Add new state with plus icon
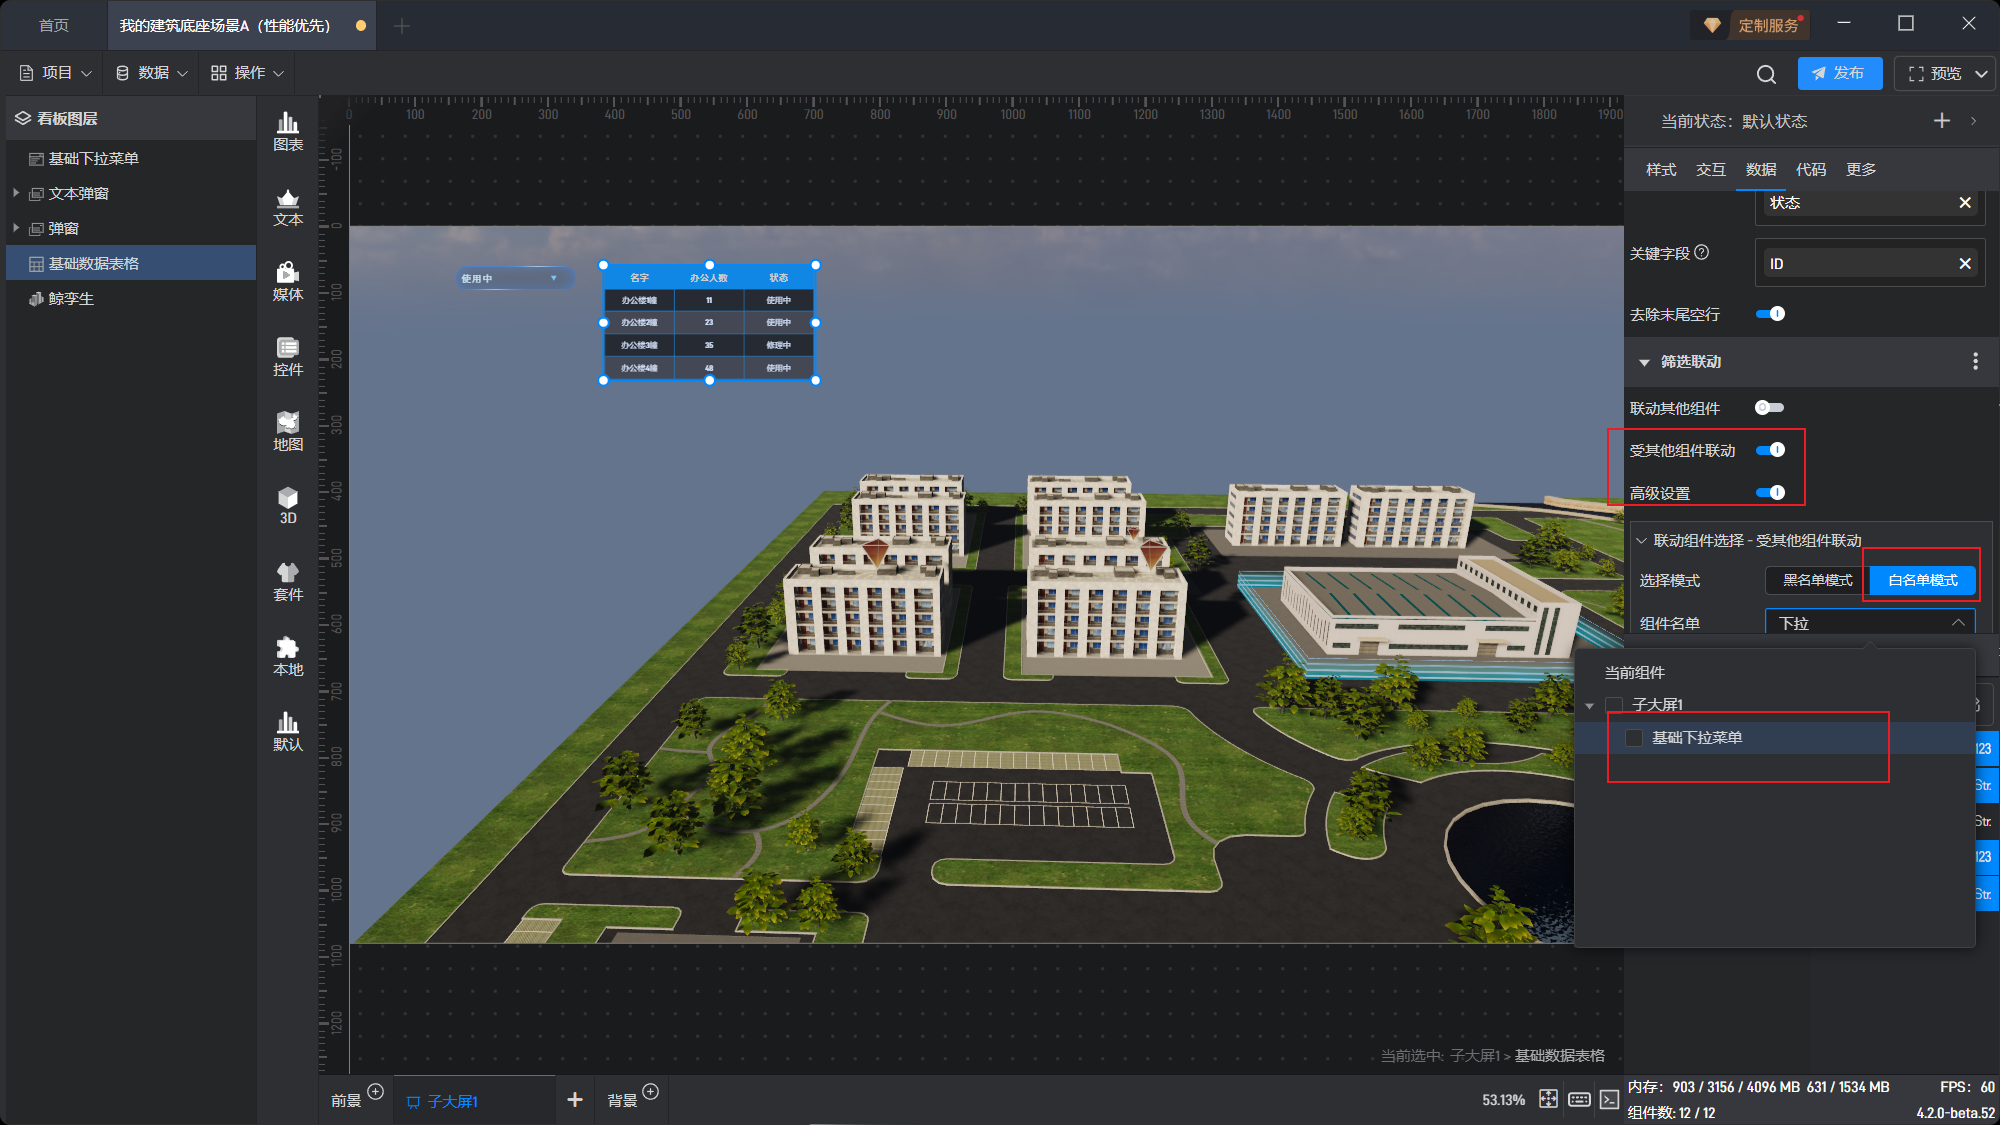 [1941, 121]
